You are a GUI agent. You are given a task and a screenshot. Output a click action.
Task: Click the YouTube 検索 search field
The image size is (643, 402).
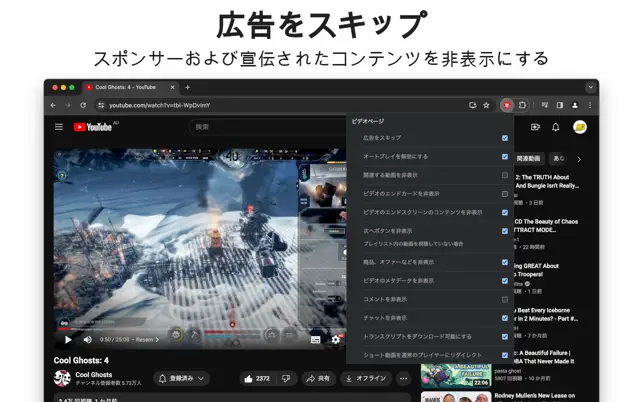tap(269, 127)
